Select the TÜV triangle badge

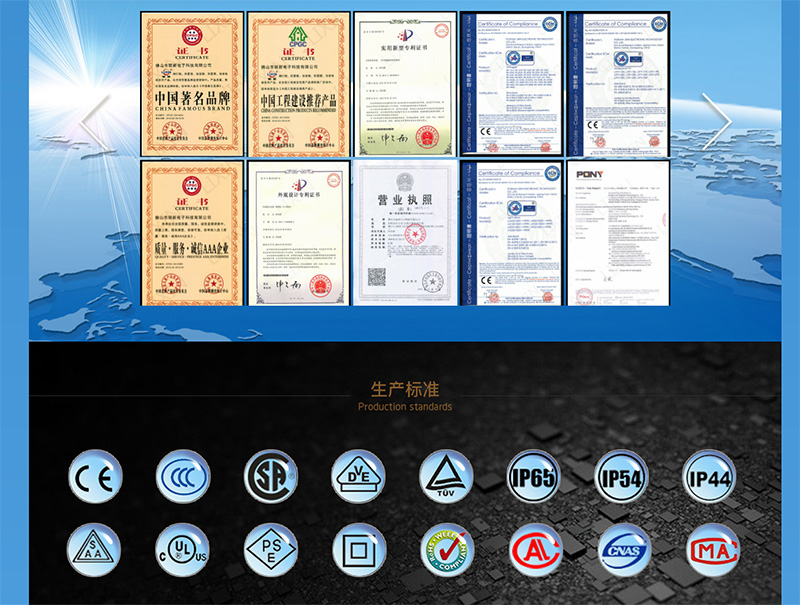(x=446, y=476)
